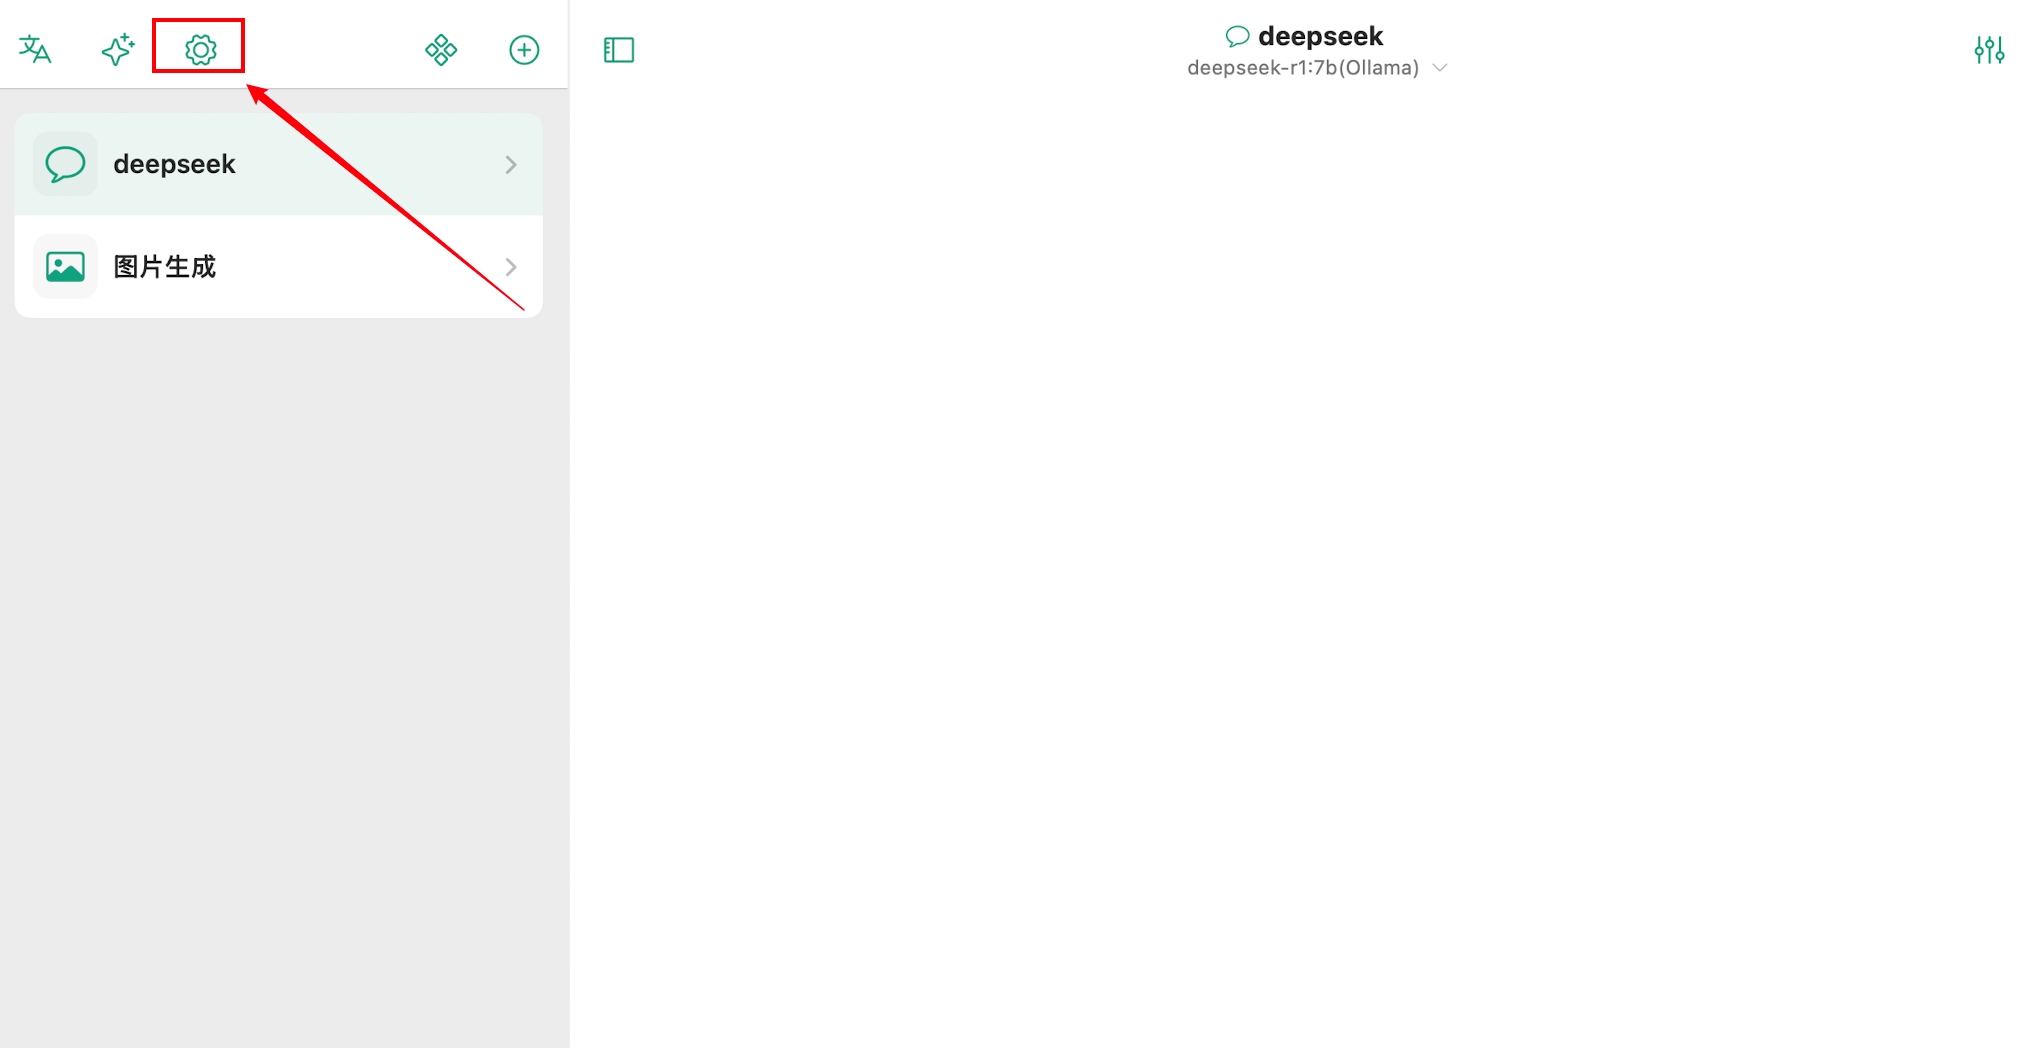Toggle the sidebar panel icon
This screenshot has height=1048, width=2028.
pyautogui.click(x=619, y=49)
